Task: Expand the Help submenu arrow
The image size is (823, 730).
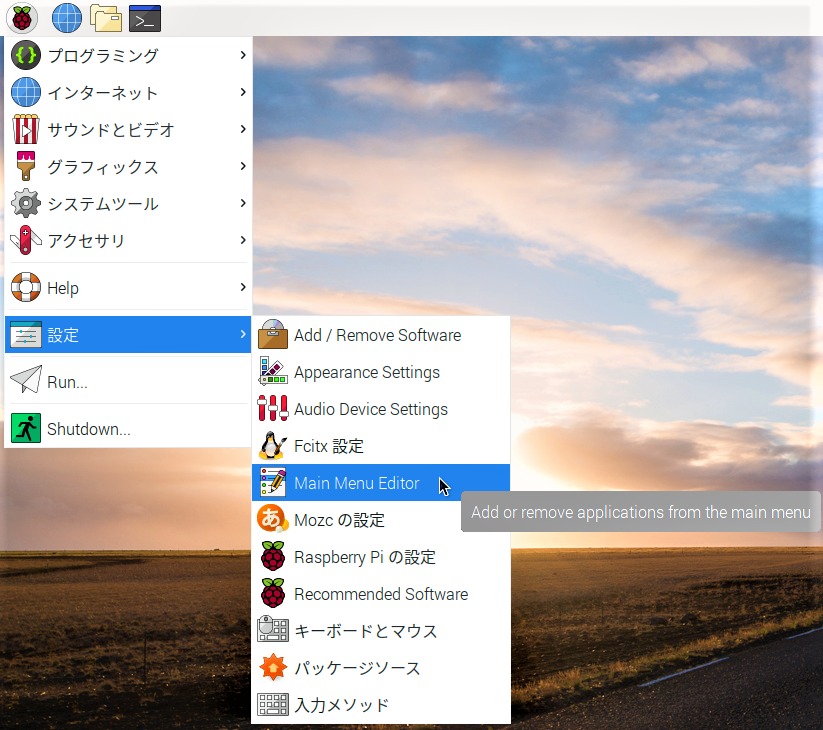Action: coord(242,287)
